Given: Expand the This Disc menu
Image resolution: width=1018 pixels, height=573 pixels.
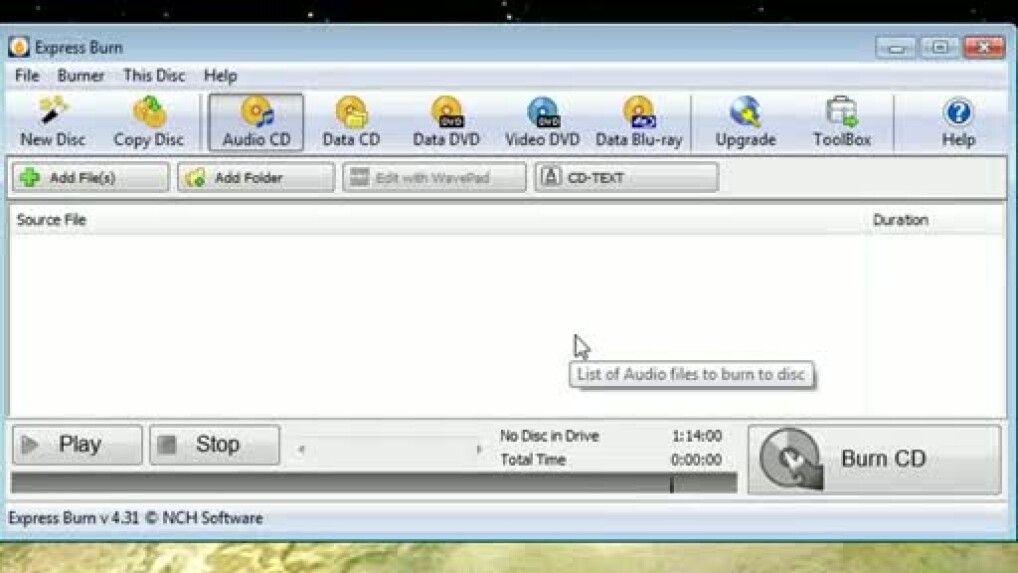Looking at the screenshot, I should (153, 76).
